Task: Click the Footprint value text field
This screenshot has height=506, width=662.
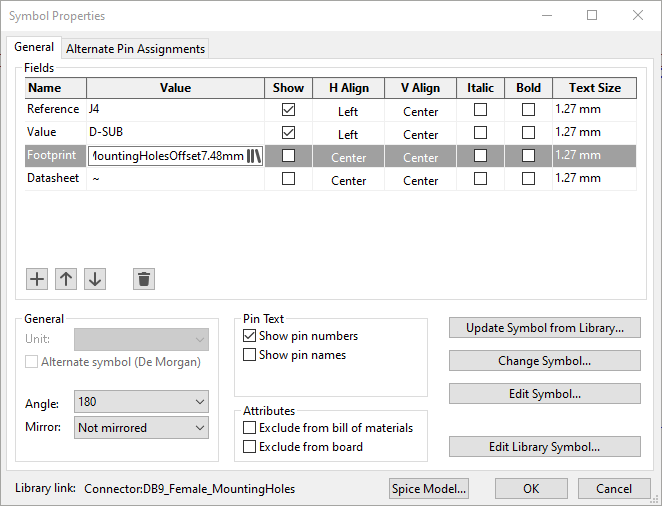Action: pos(167,156)
